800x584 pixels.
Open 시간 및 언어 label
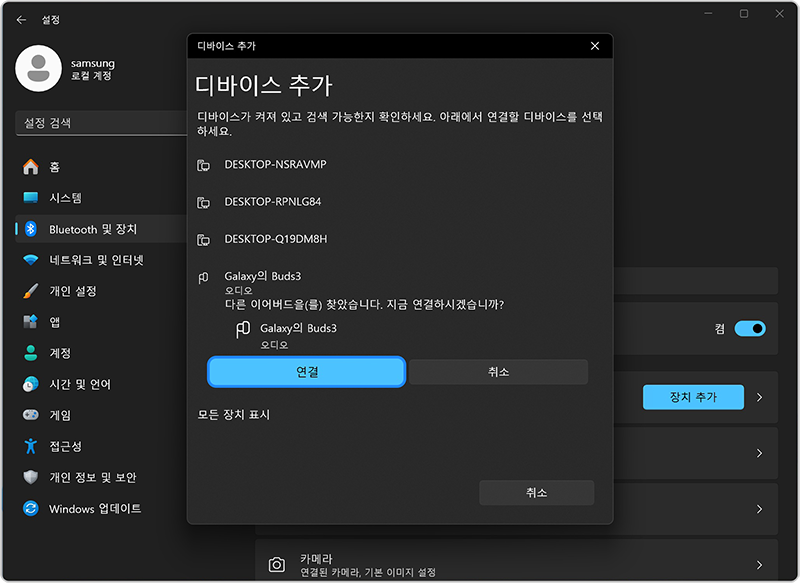pos(80,384)
